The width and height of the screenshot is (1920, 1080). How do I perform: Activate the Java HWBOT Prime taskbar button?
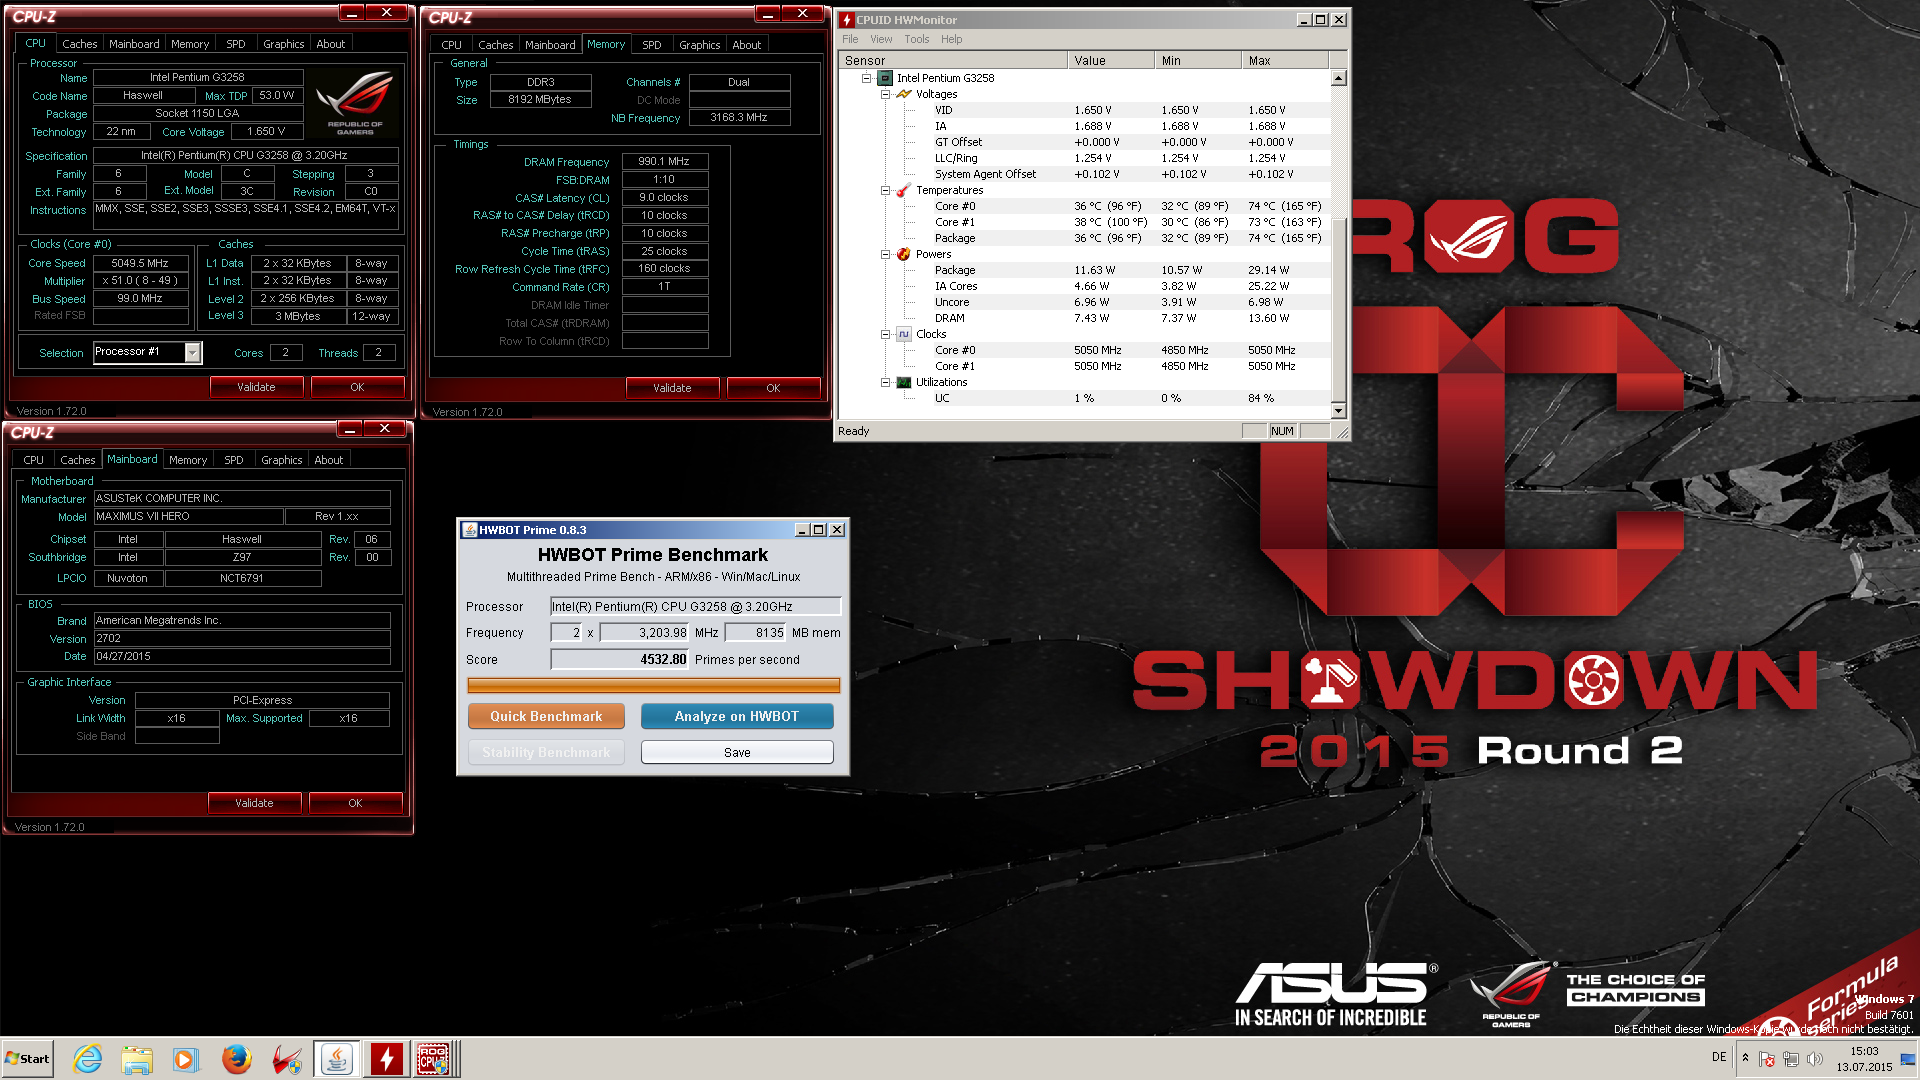[337, 1059]
